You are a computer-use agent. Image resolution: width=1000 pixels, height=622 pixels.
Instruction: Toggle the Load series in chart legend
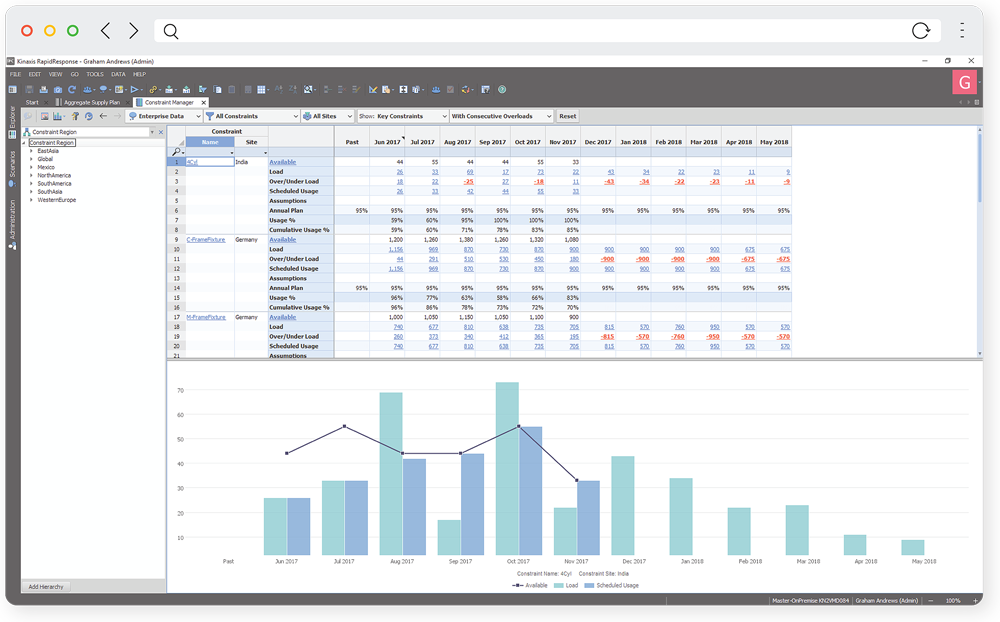click(567, 585)
